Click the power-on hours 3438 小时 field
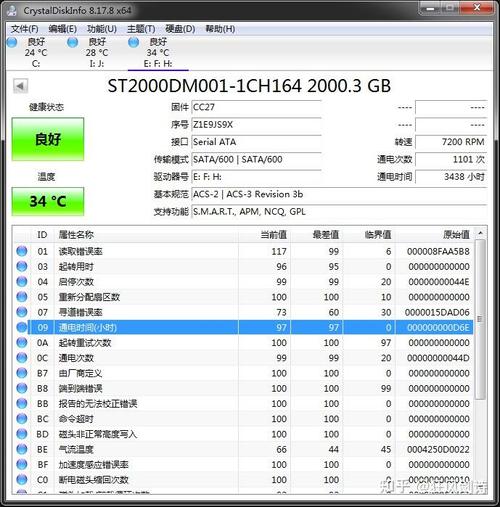500x507 pixels. [451, 177]
